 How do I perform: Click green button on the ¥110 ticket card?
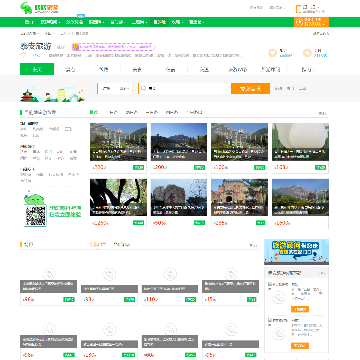pos(190,300)
